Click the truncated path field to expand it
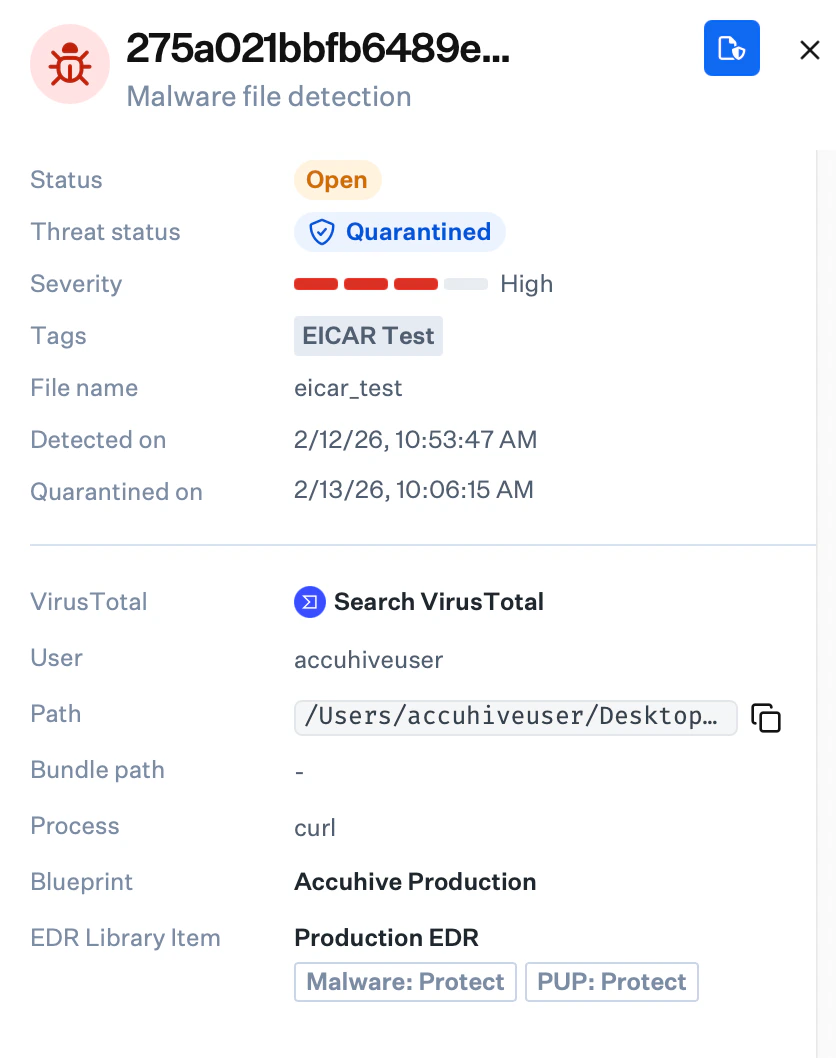This screenshot has height=1058, width=836. (x=515, y=717)
